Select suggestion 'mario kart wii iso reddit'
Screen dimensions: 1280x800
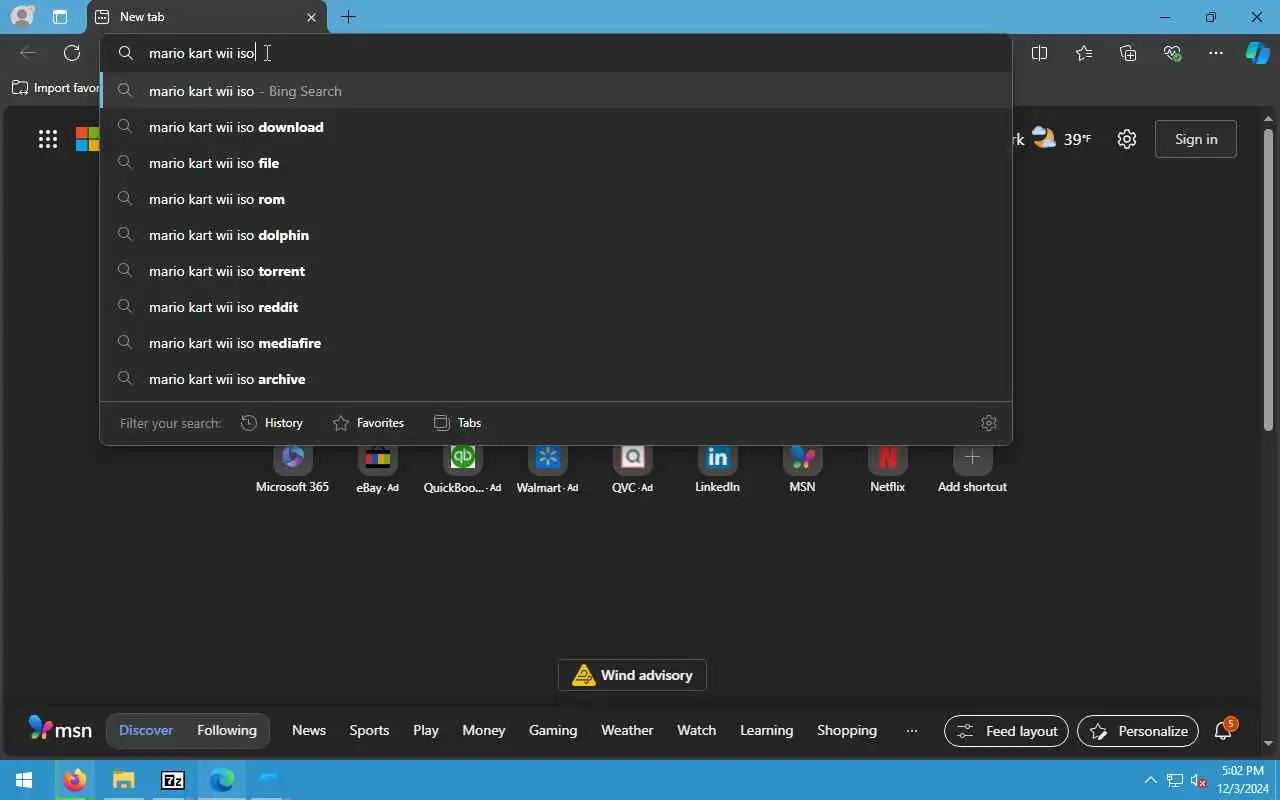pos(556,307)
